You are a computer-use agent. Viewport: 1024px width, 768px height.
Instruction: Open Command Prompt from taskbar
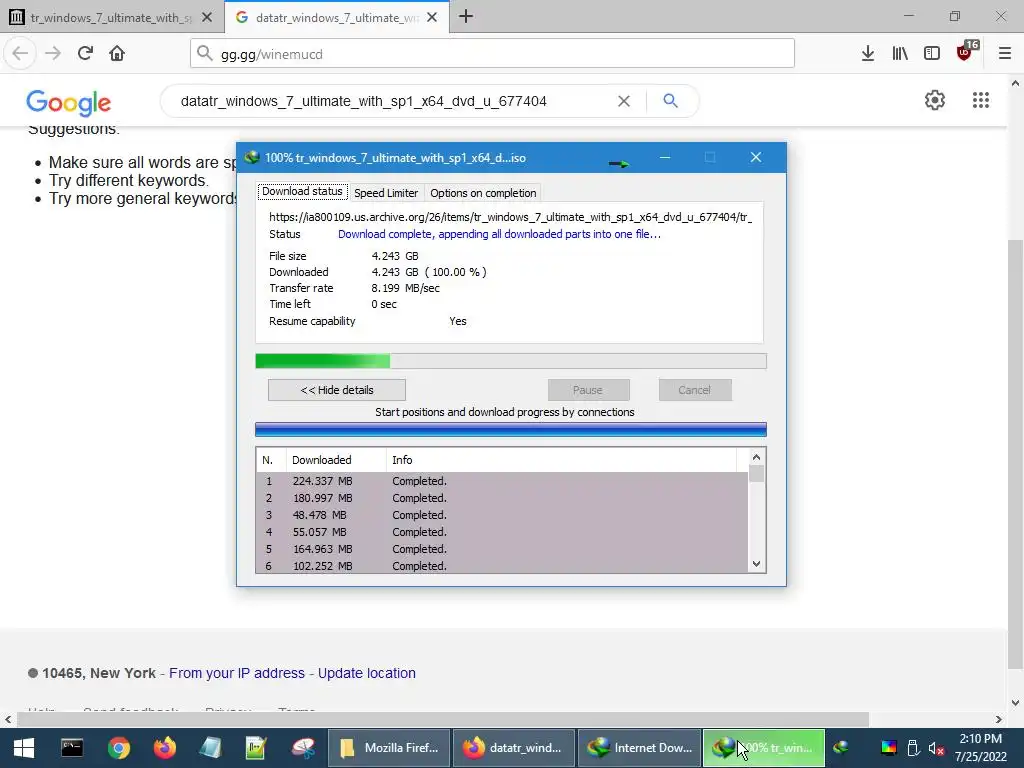tap(72, 748)
